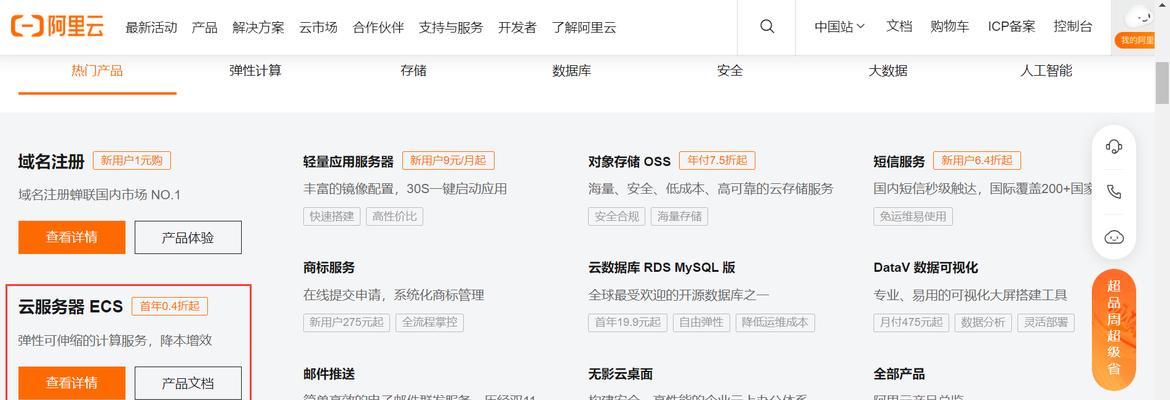Click the Alibaba Cloud logo
This screenshot has height=400, width=1170.
pos(57,27)
